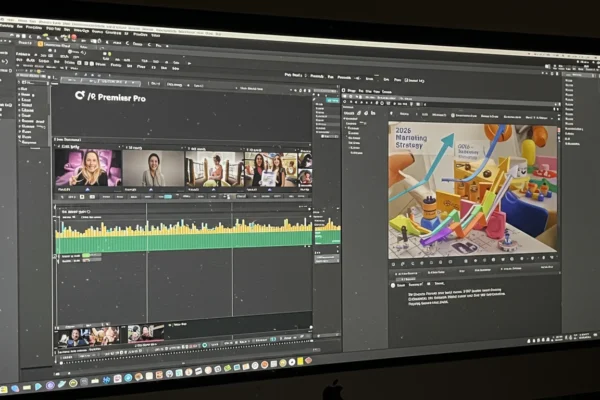Screen dimensions: 600x400
Task: Click the paragraph of text under the preview panel
Action: [x=455, y=298]
